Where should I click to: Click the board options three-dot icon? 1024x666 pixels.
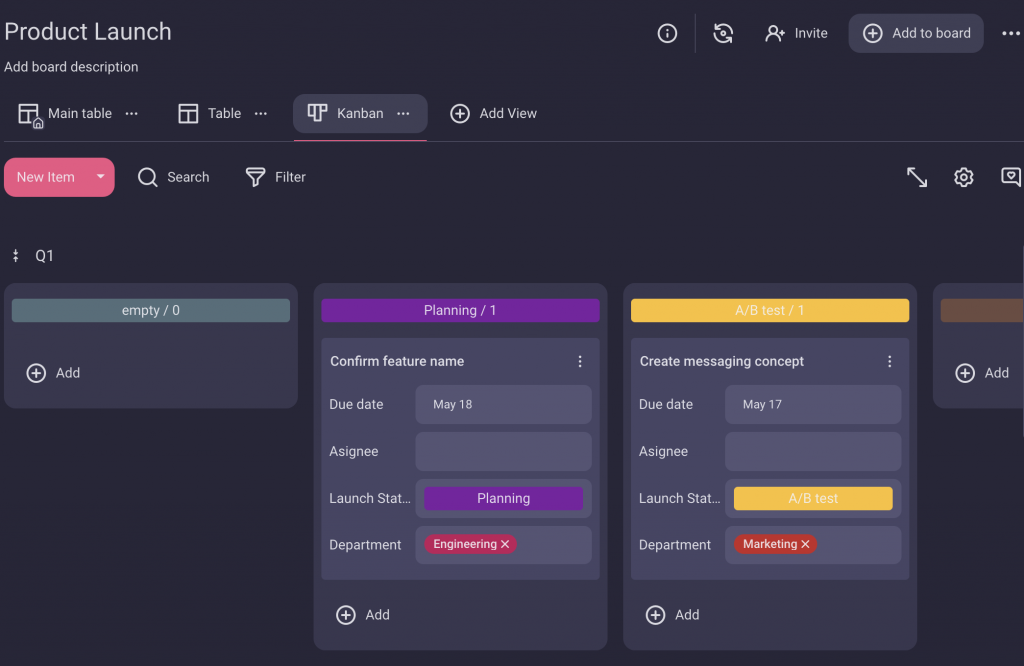(1010, 33)
